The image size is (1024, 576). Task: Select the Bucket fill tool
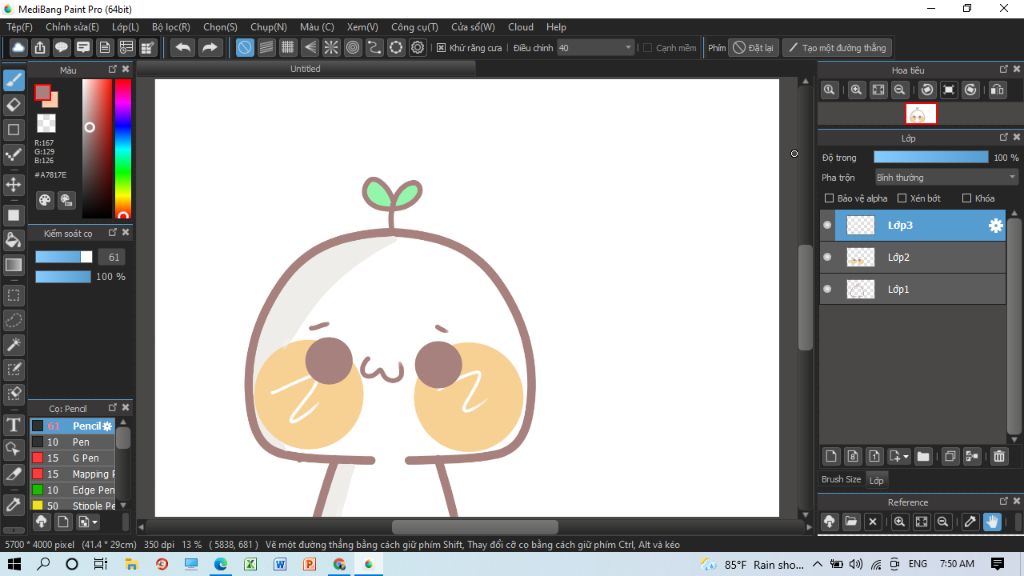pos(14,240)
